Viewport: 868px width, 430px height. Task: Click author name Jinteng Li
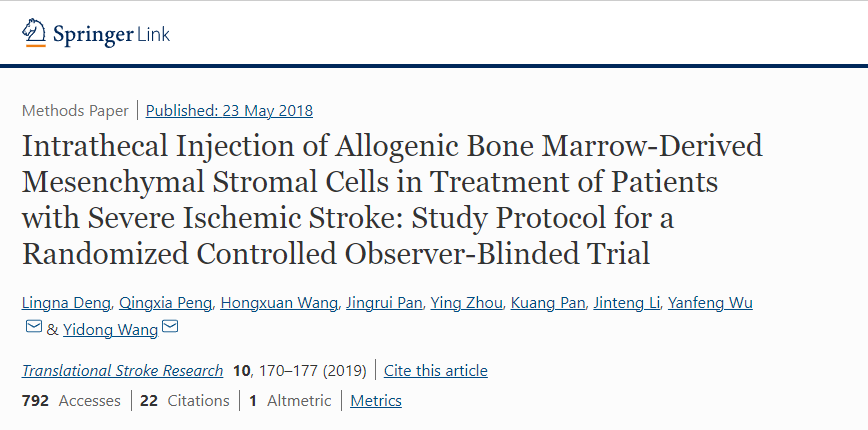pyautogui.click(x=626, y=303)
